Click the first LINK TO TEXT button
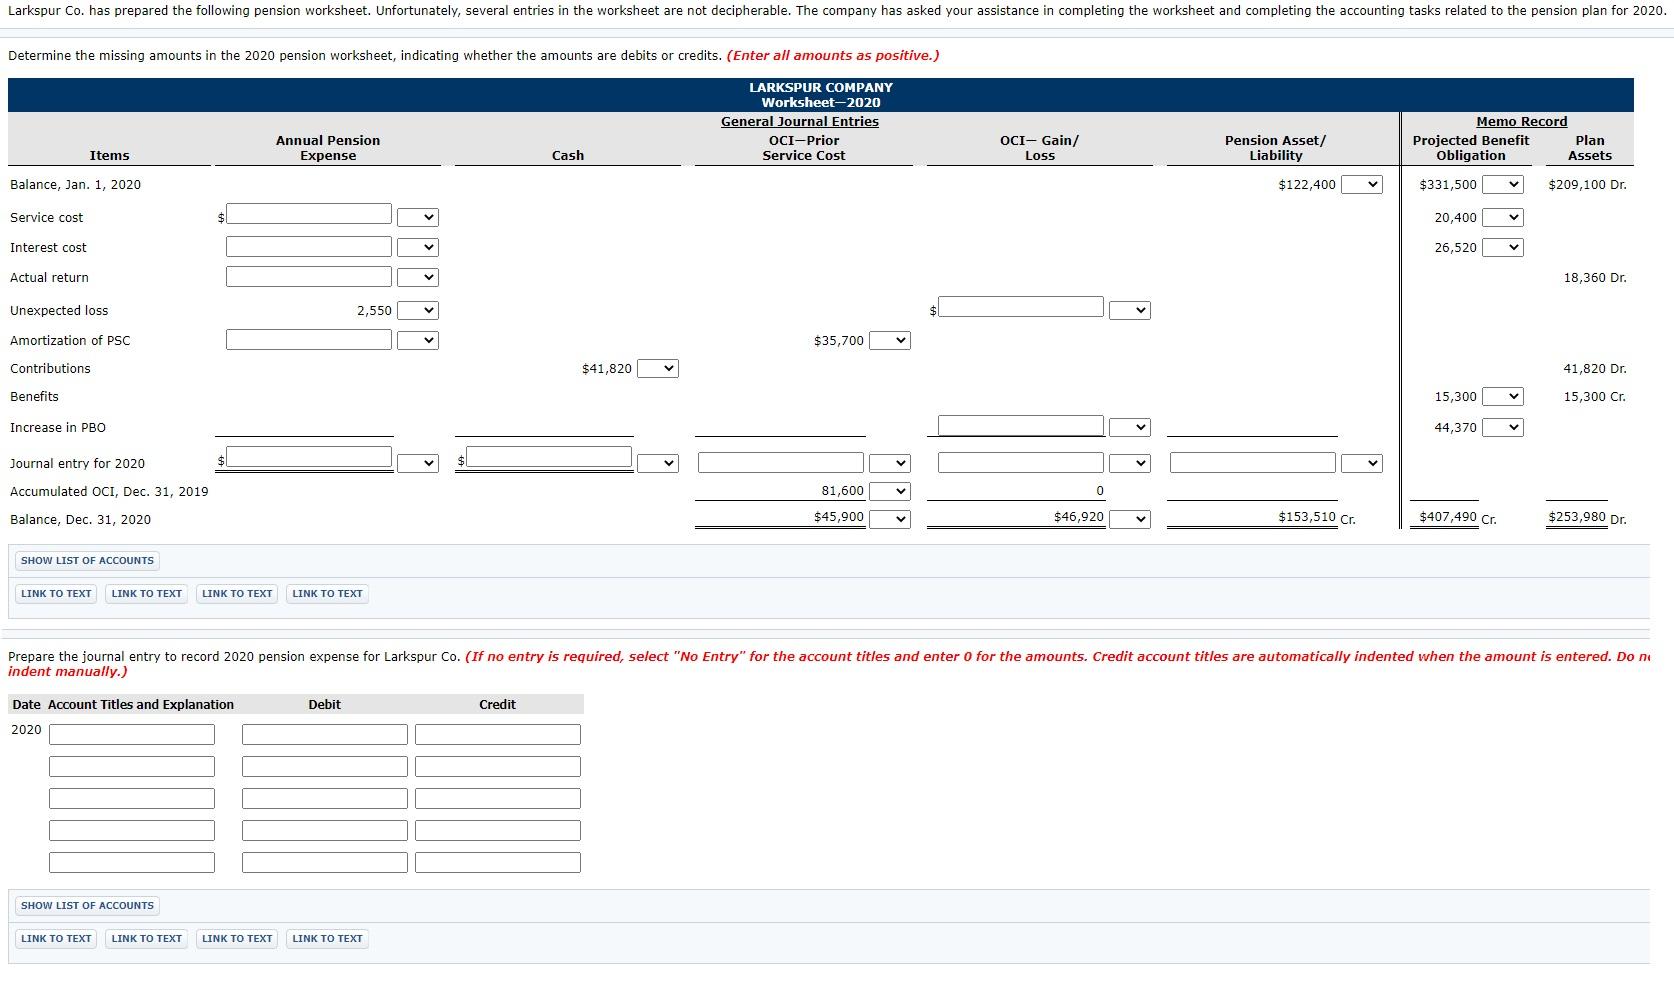This screenshot has width=1674, height=991. tap(55, 593)
